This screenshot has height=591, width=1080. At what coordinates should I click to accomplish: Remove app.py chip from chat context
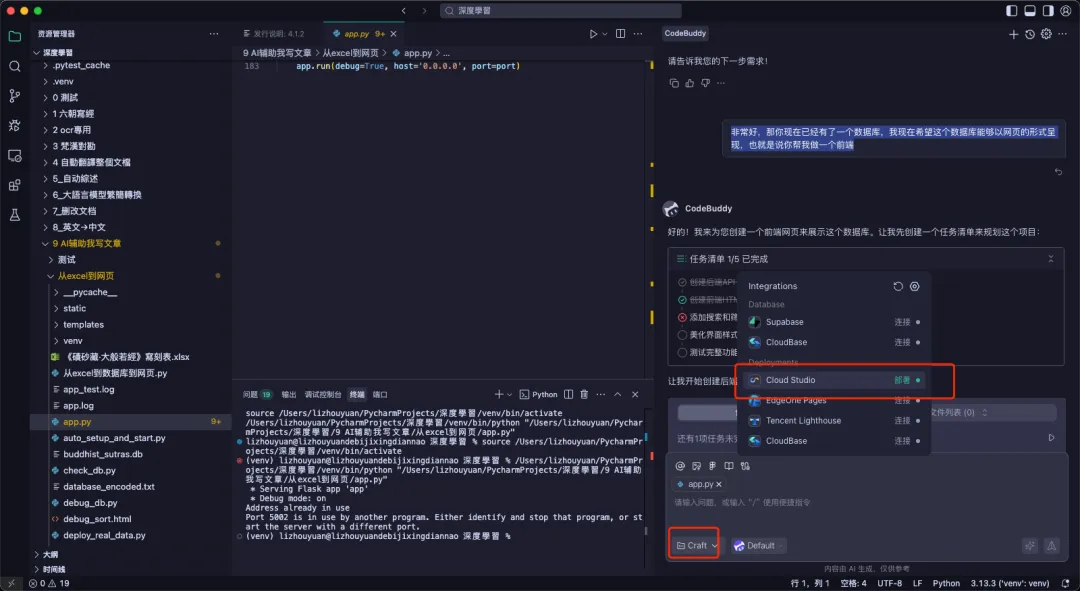(x=719, y=485)
